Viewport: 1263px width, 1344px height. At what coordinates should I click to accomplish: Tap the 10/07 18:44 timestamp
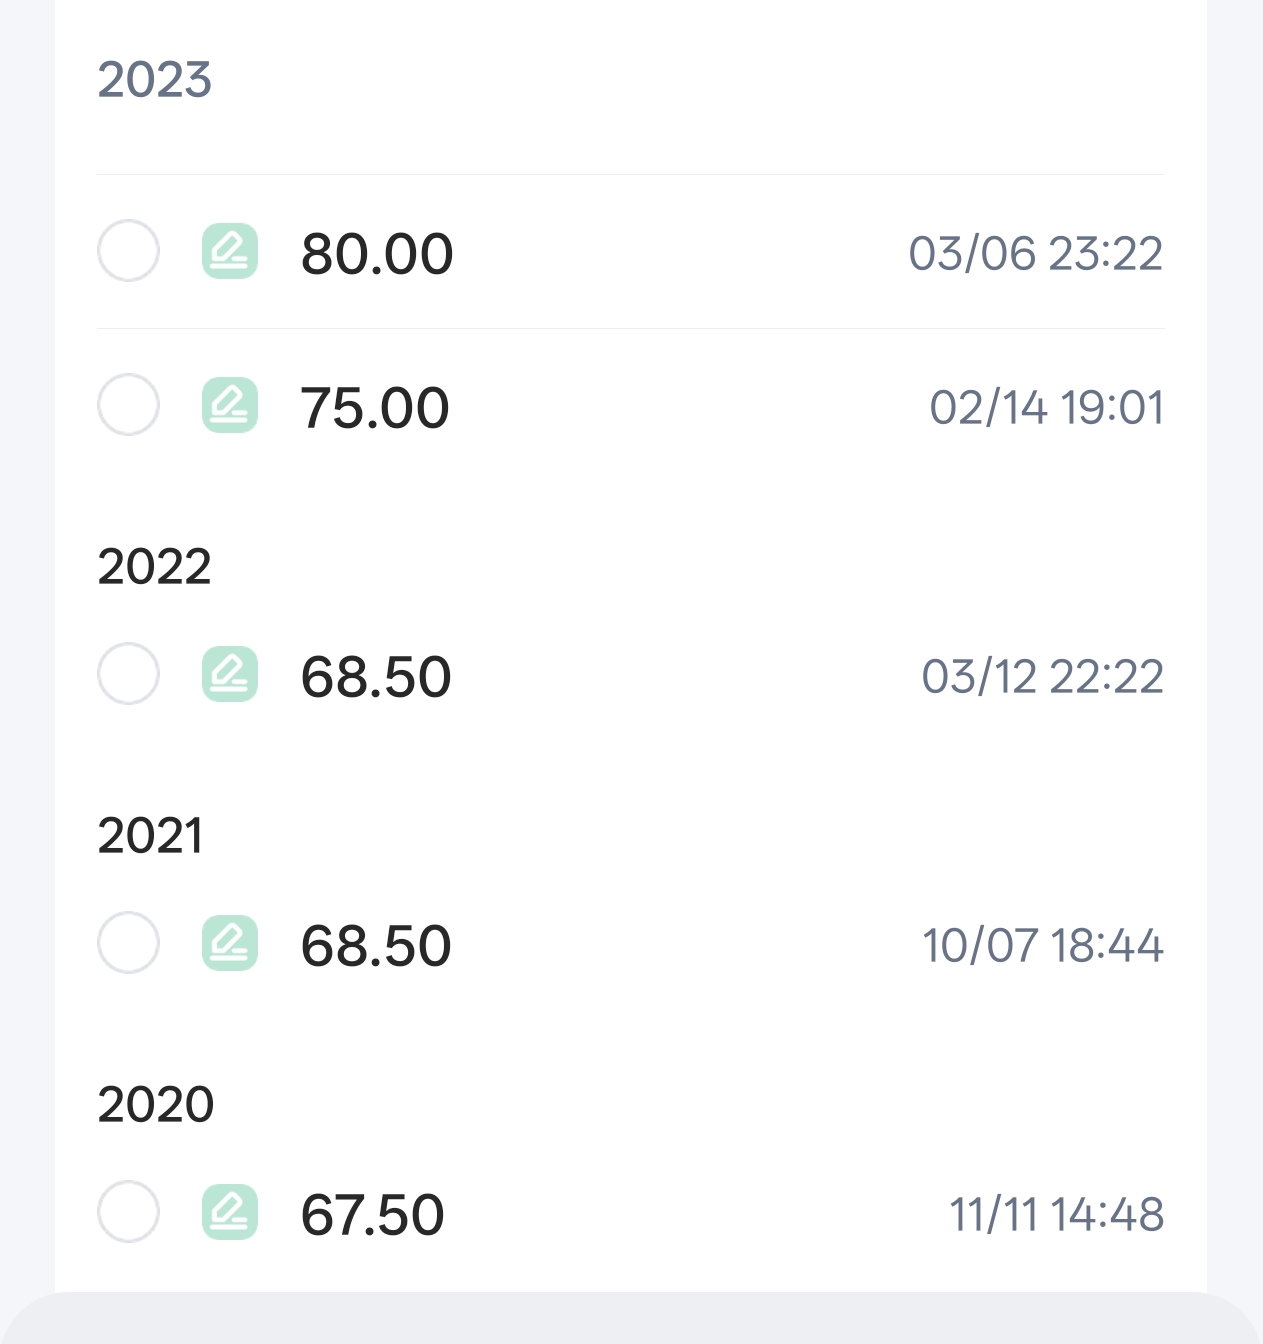(x=1043, y=945)
